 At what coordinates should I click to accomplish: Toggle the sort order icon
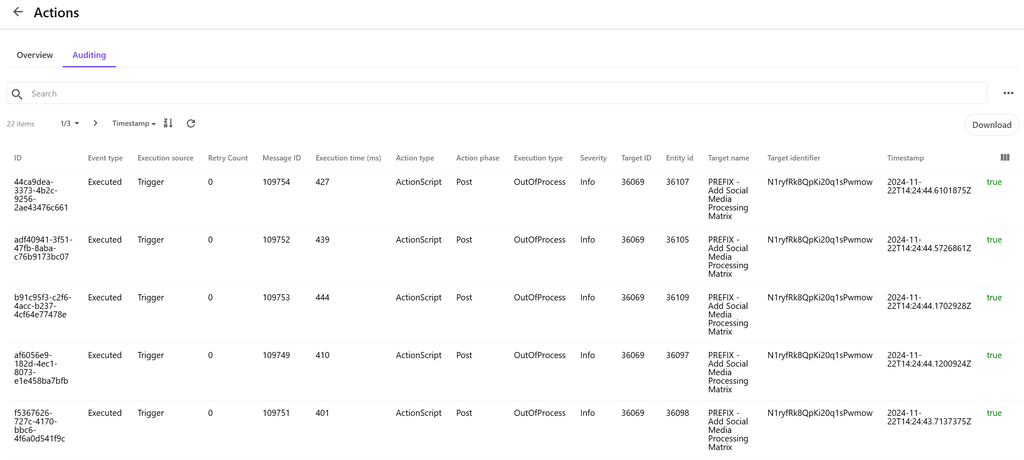coord(168,124)
